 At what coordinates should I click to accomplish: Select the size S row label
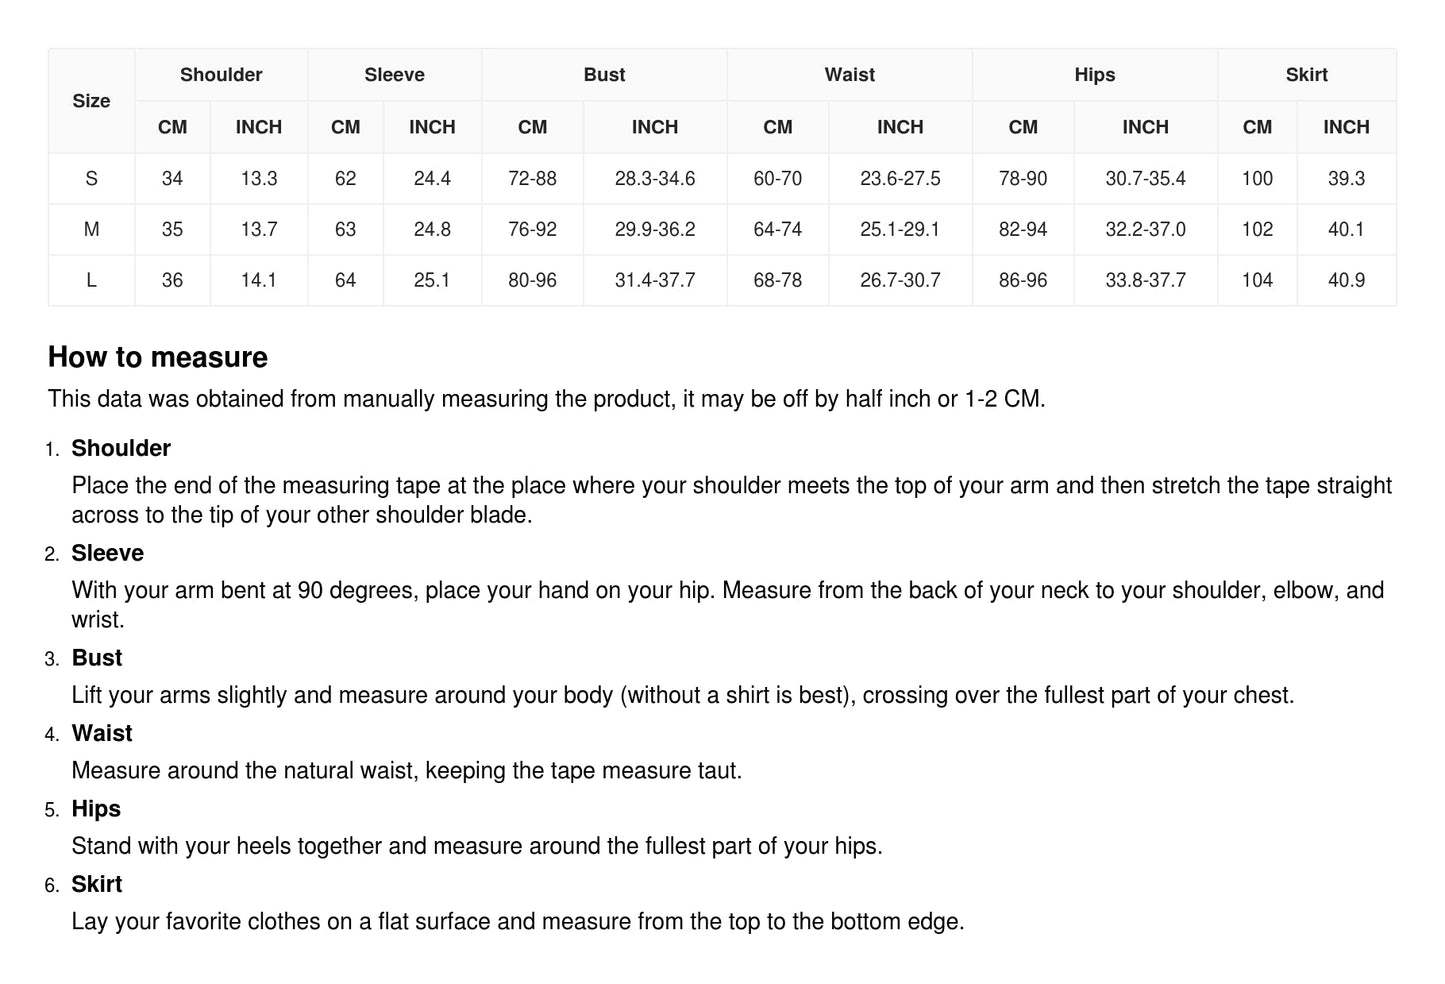[91, 179]
